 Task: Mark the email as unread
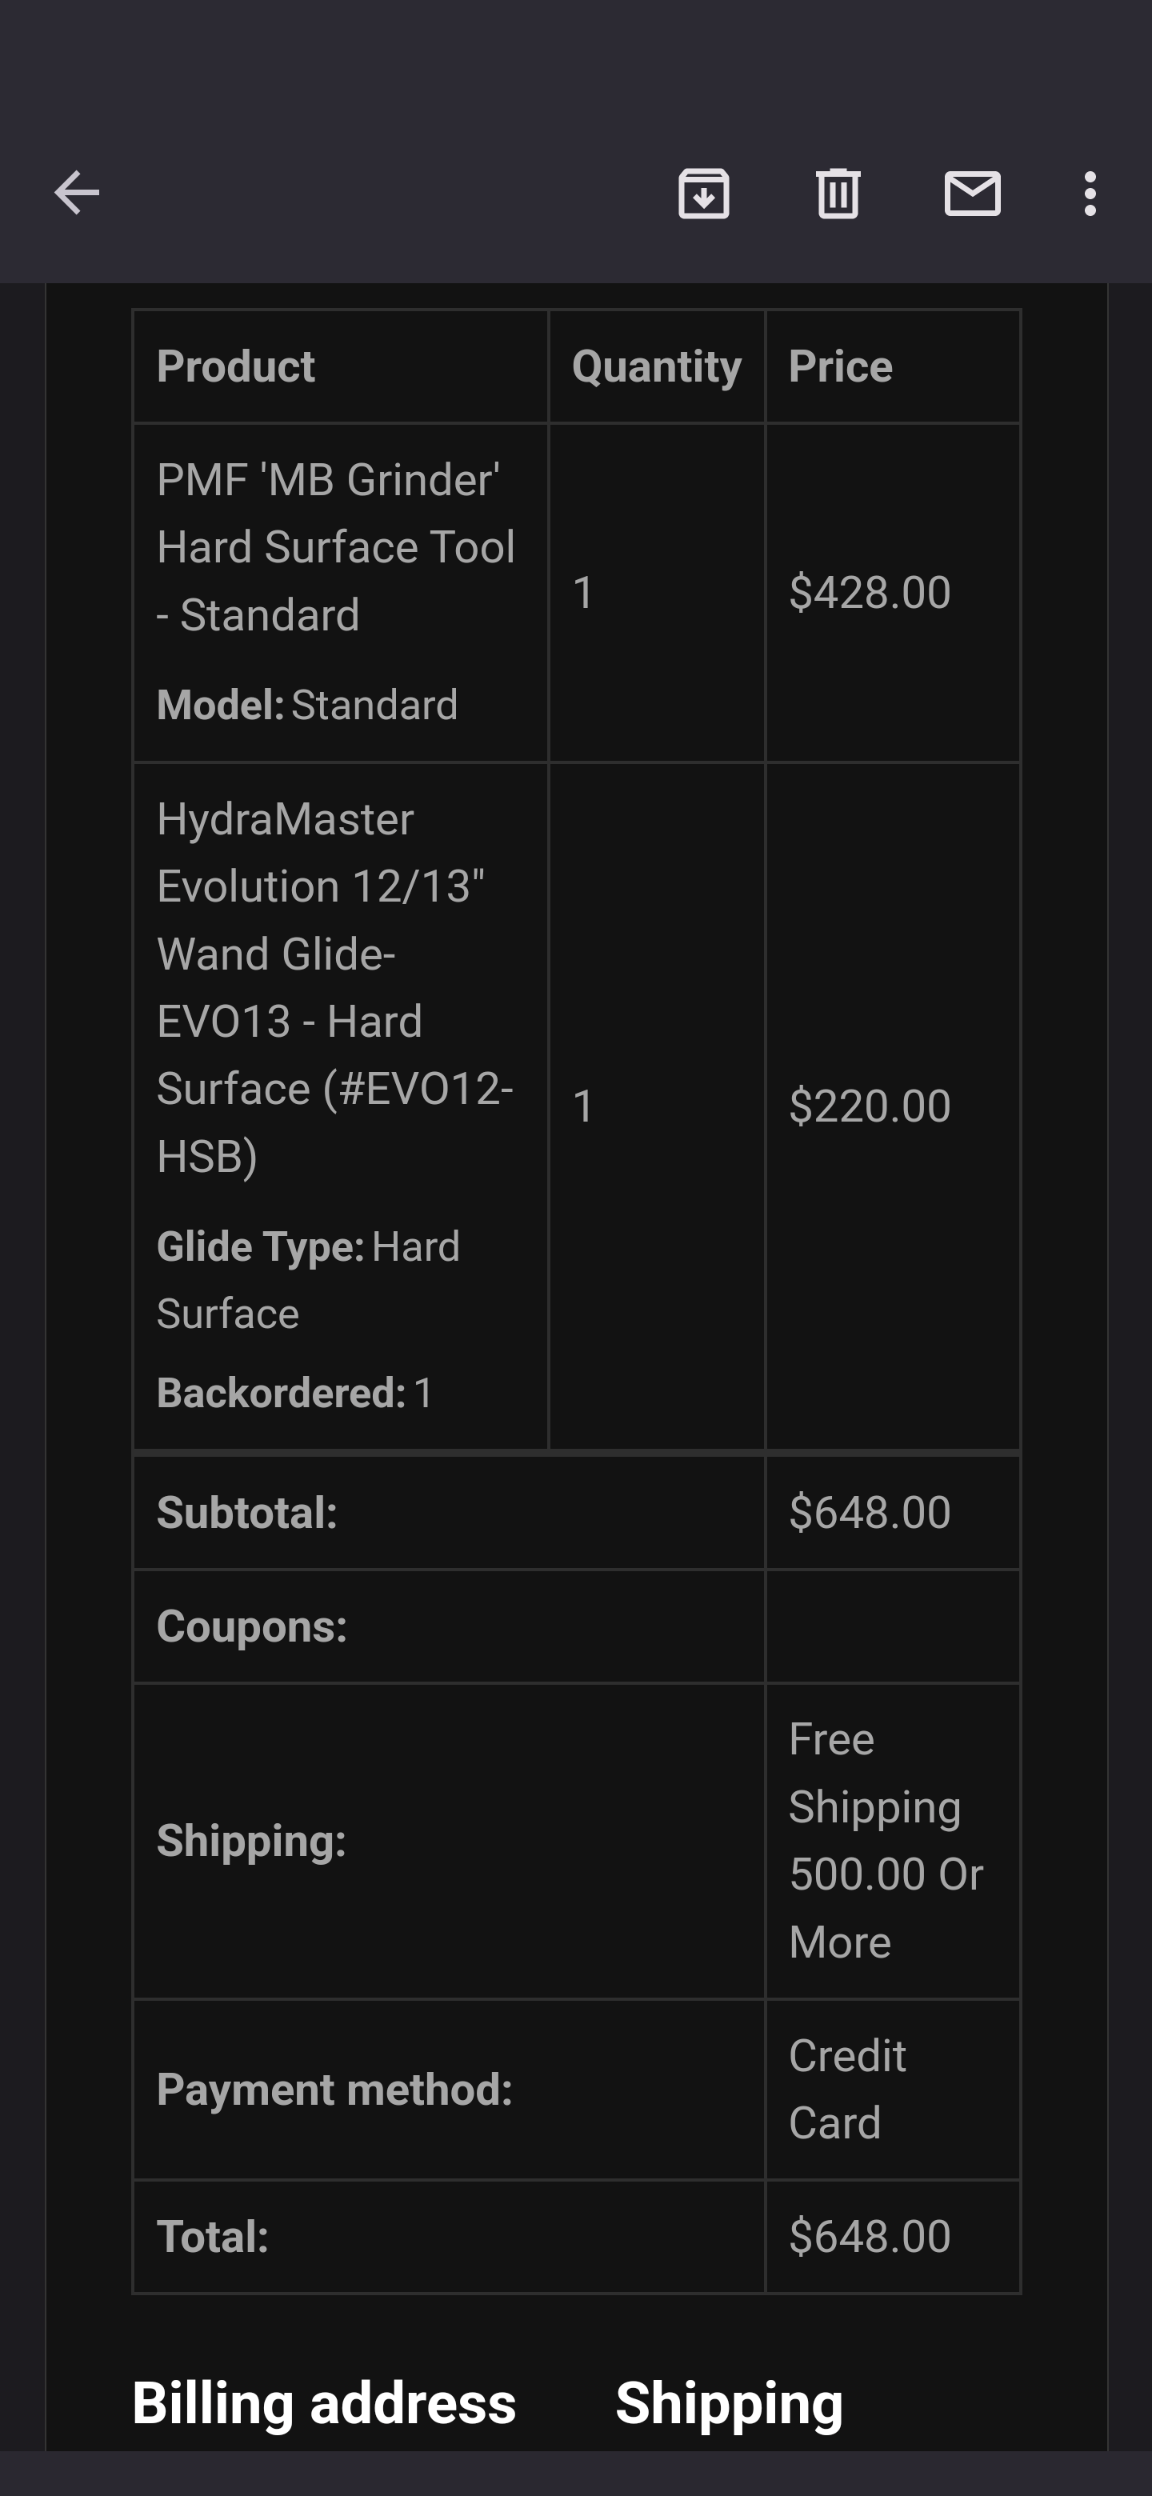[972, 193]
